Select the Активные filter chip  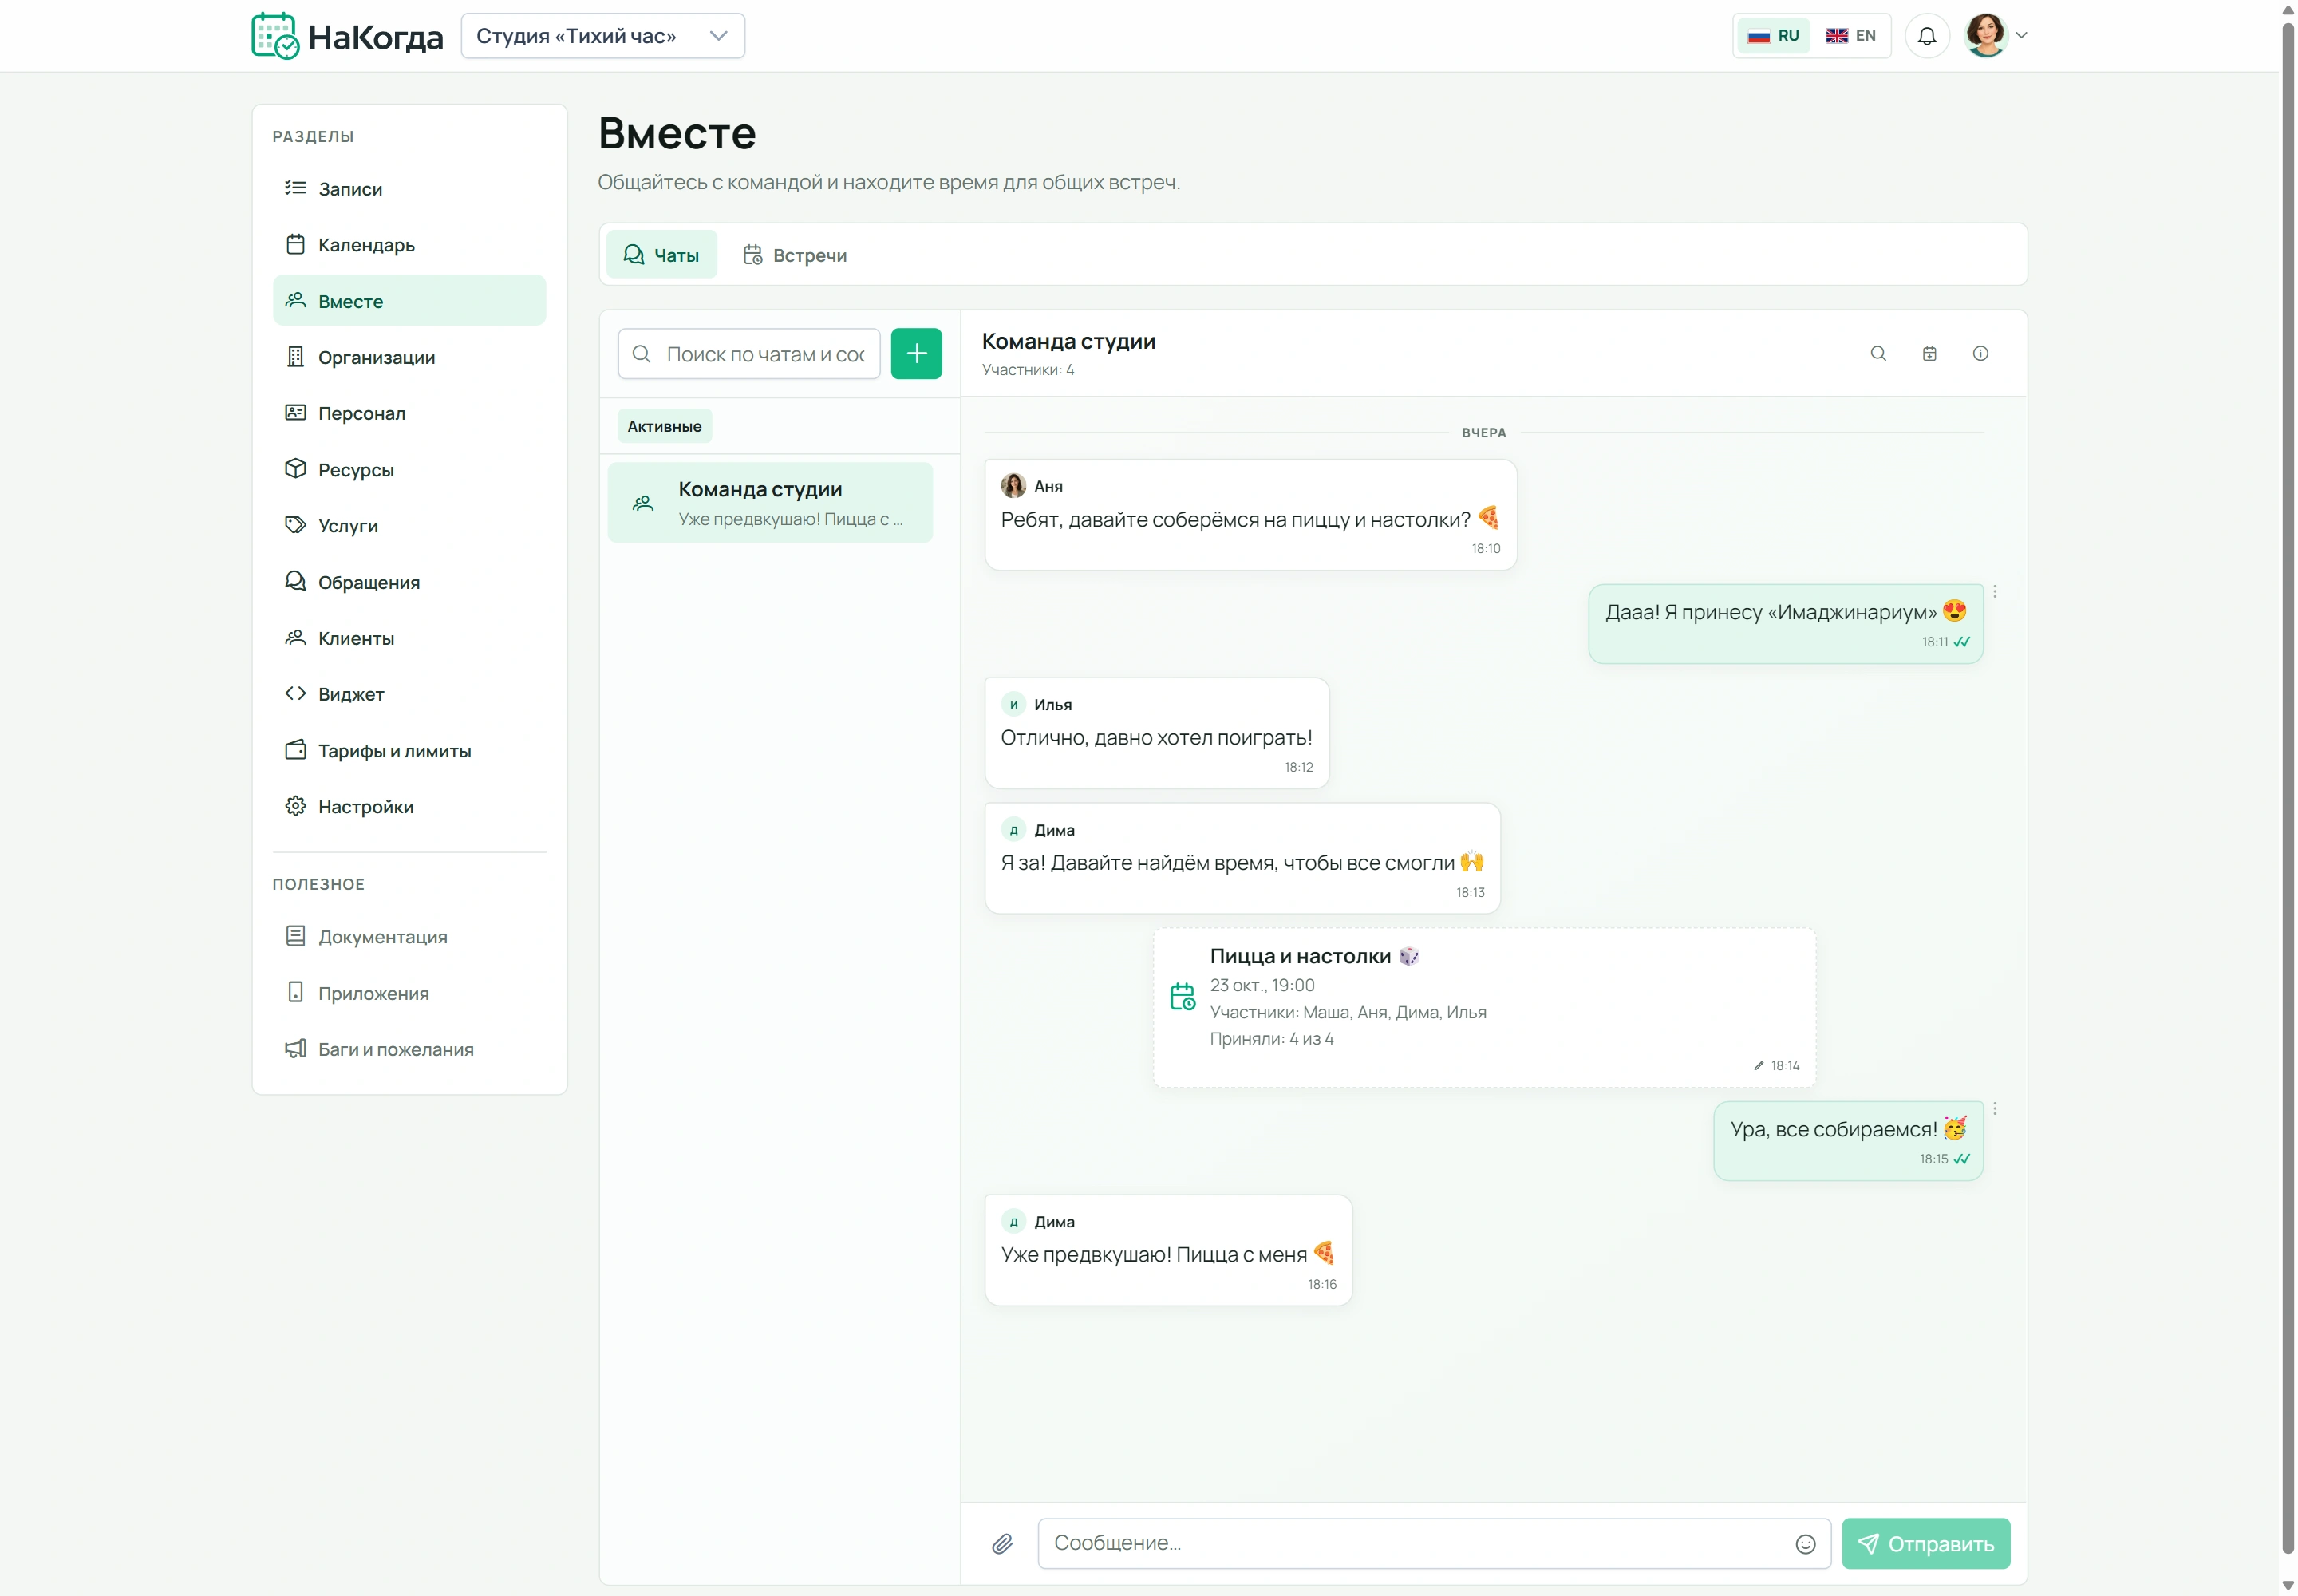point(664,426)
